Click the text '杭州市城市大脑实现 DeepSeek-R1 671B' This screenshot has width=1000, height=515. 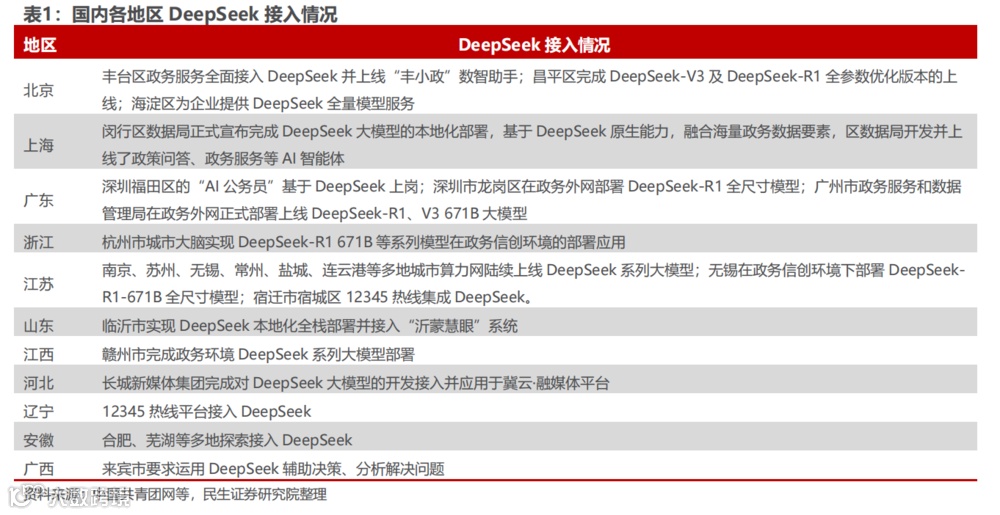[x=237, y=242]
